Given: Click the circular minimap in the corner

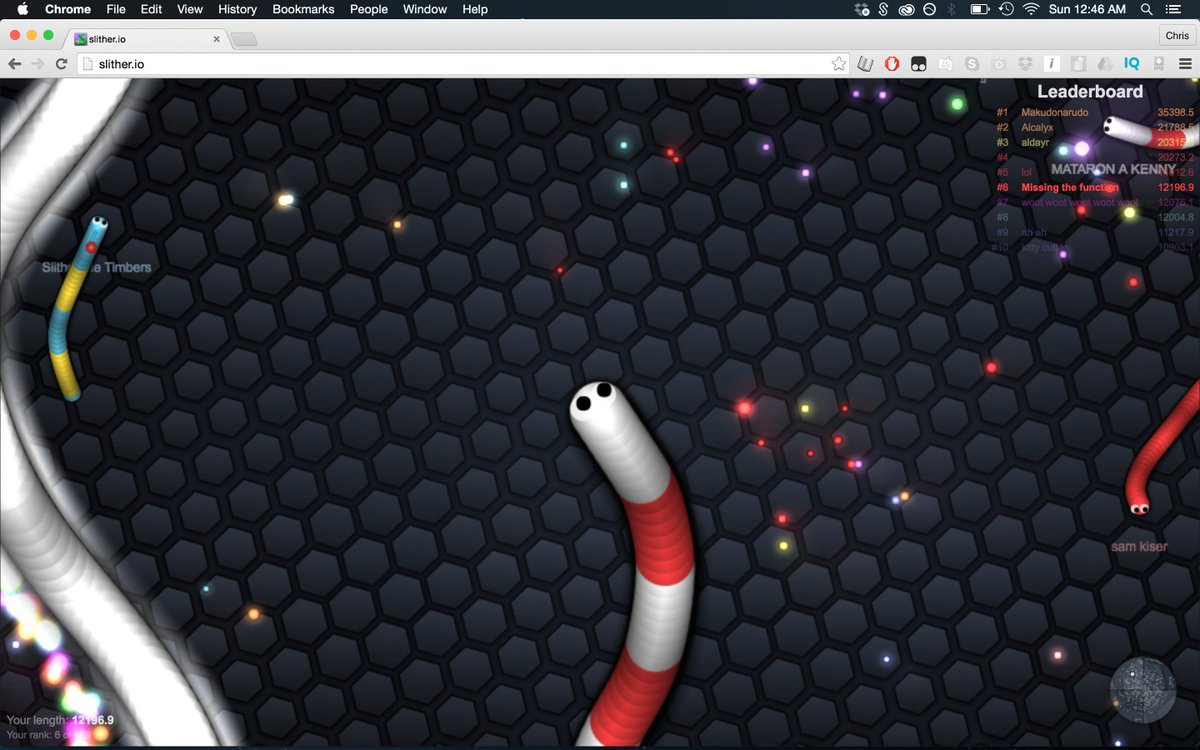Looking at the screenshot, I should [x=1142, y=689].
